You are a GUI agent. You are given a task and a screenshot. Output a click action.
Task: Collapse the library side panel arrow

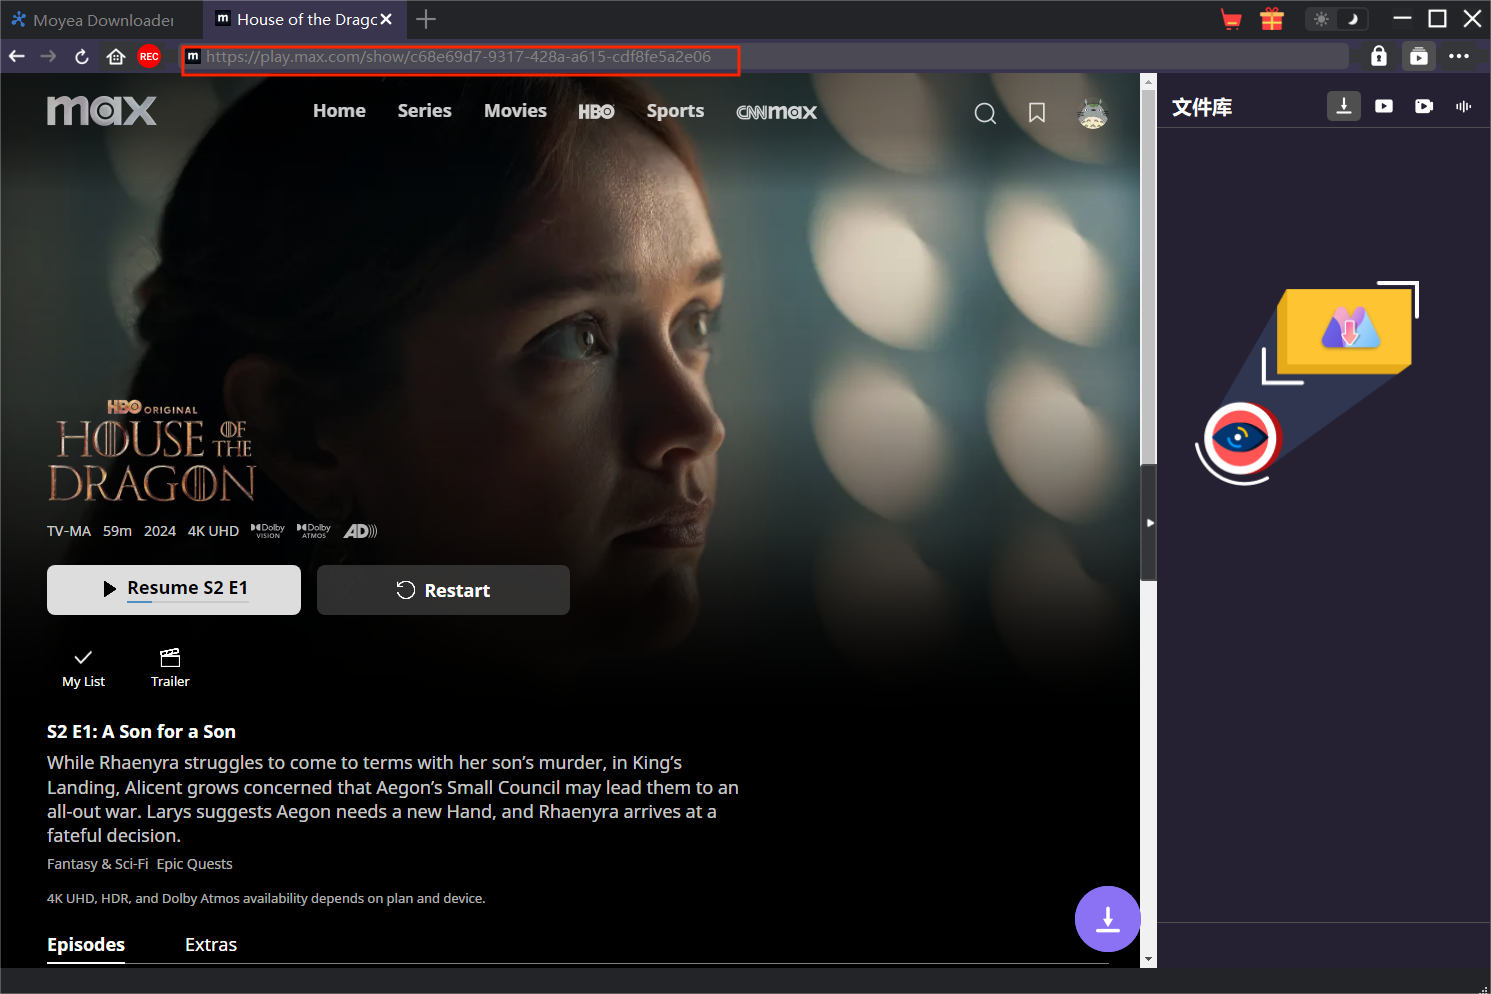pyautogui.click(x=1150, y=522)
